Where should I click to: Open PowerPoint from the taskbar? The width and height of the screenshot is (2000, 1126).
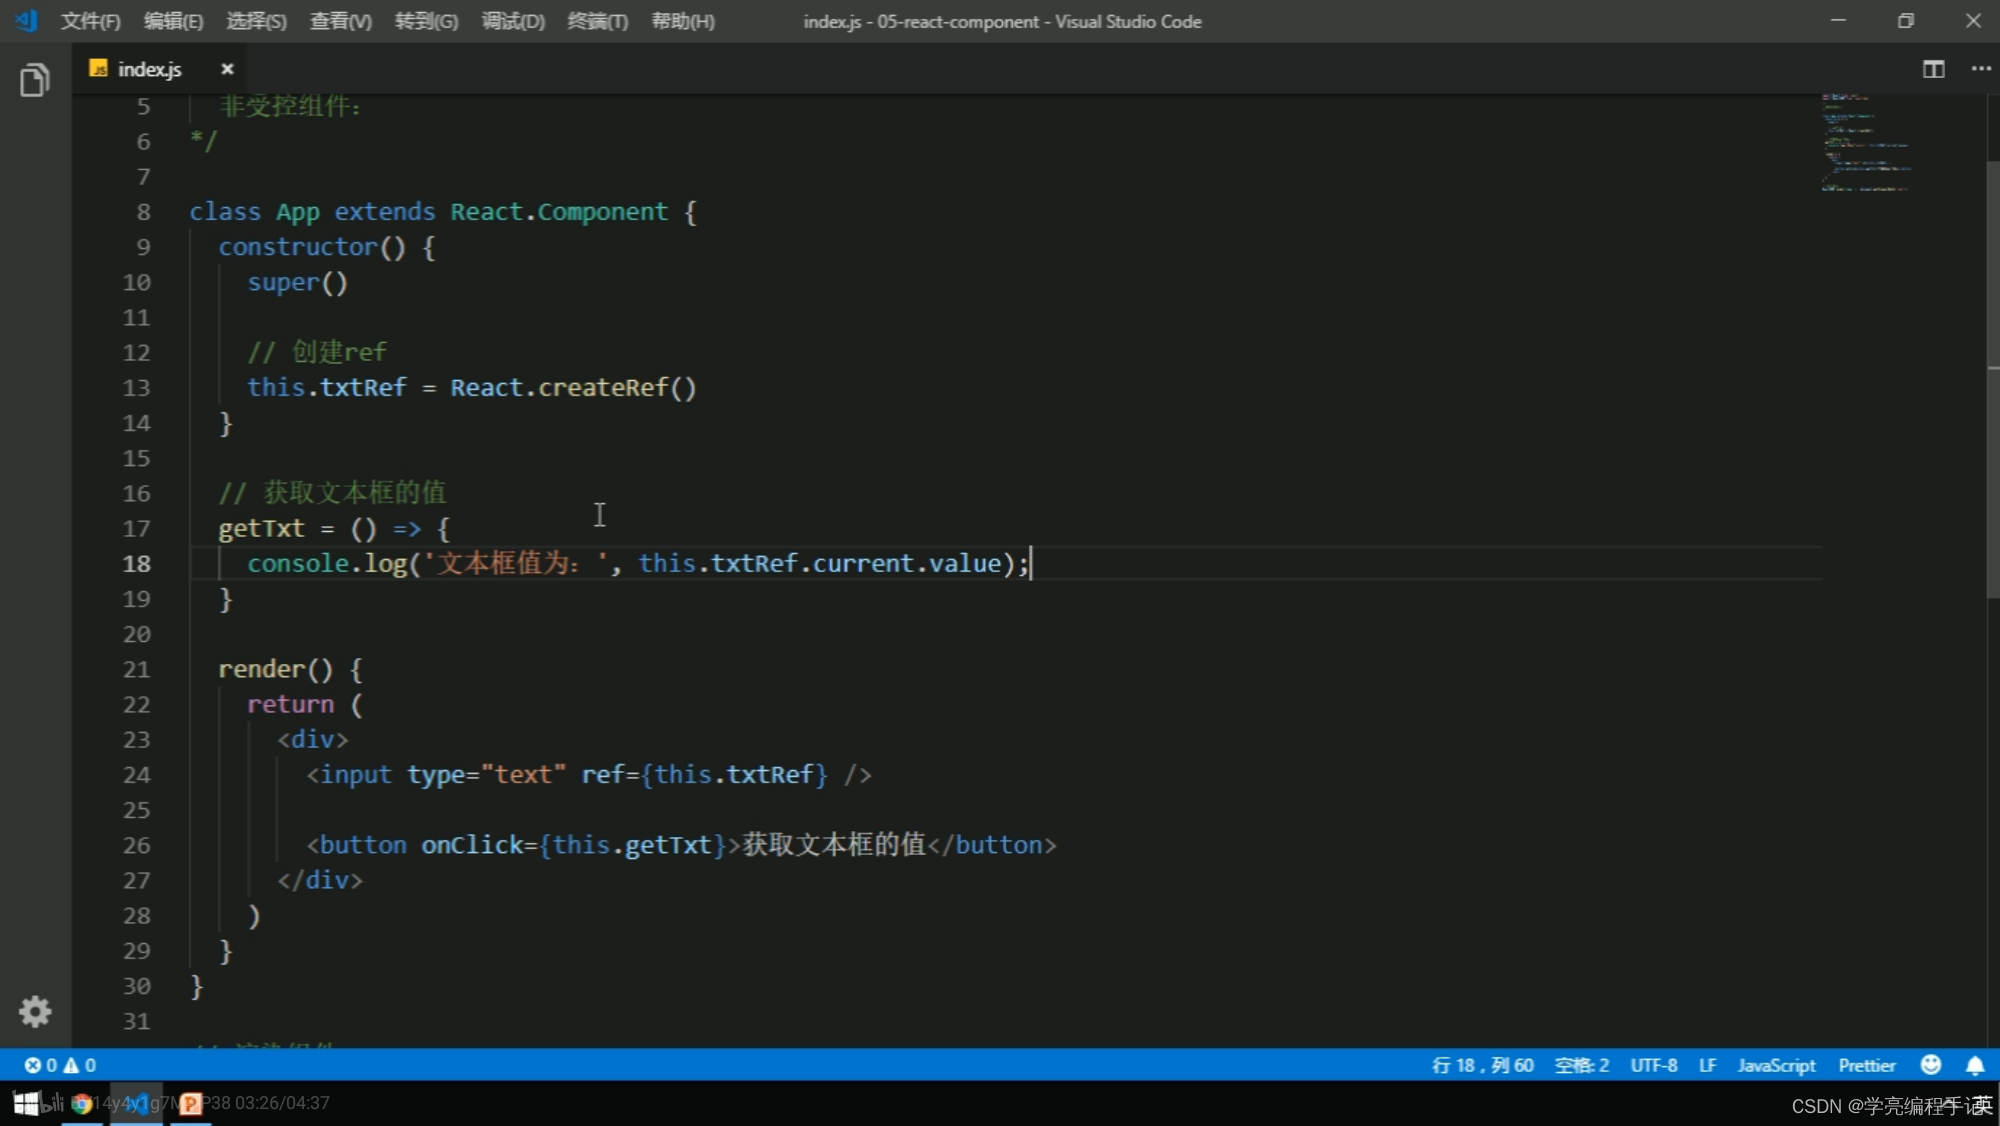[190, 1103]
